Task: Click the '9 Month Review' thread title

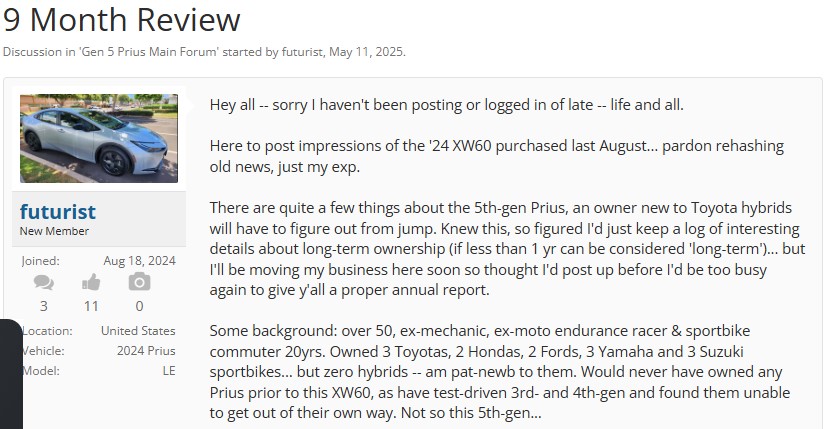Action: click(x=121, y=19)
